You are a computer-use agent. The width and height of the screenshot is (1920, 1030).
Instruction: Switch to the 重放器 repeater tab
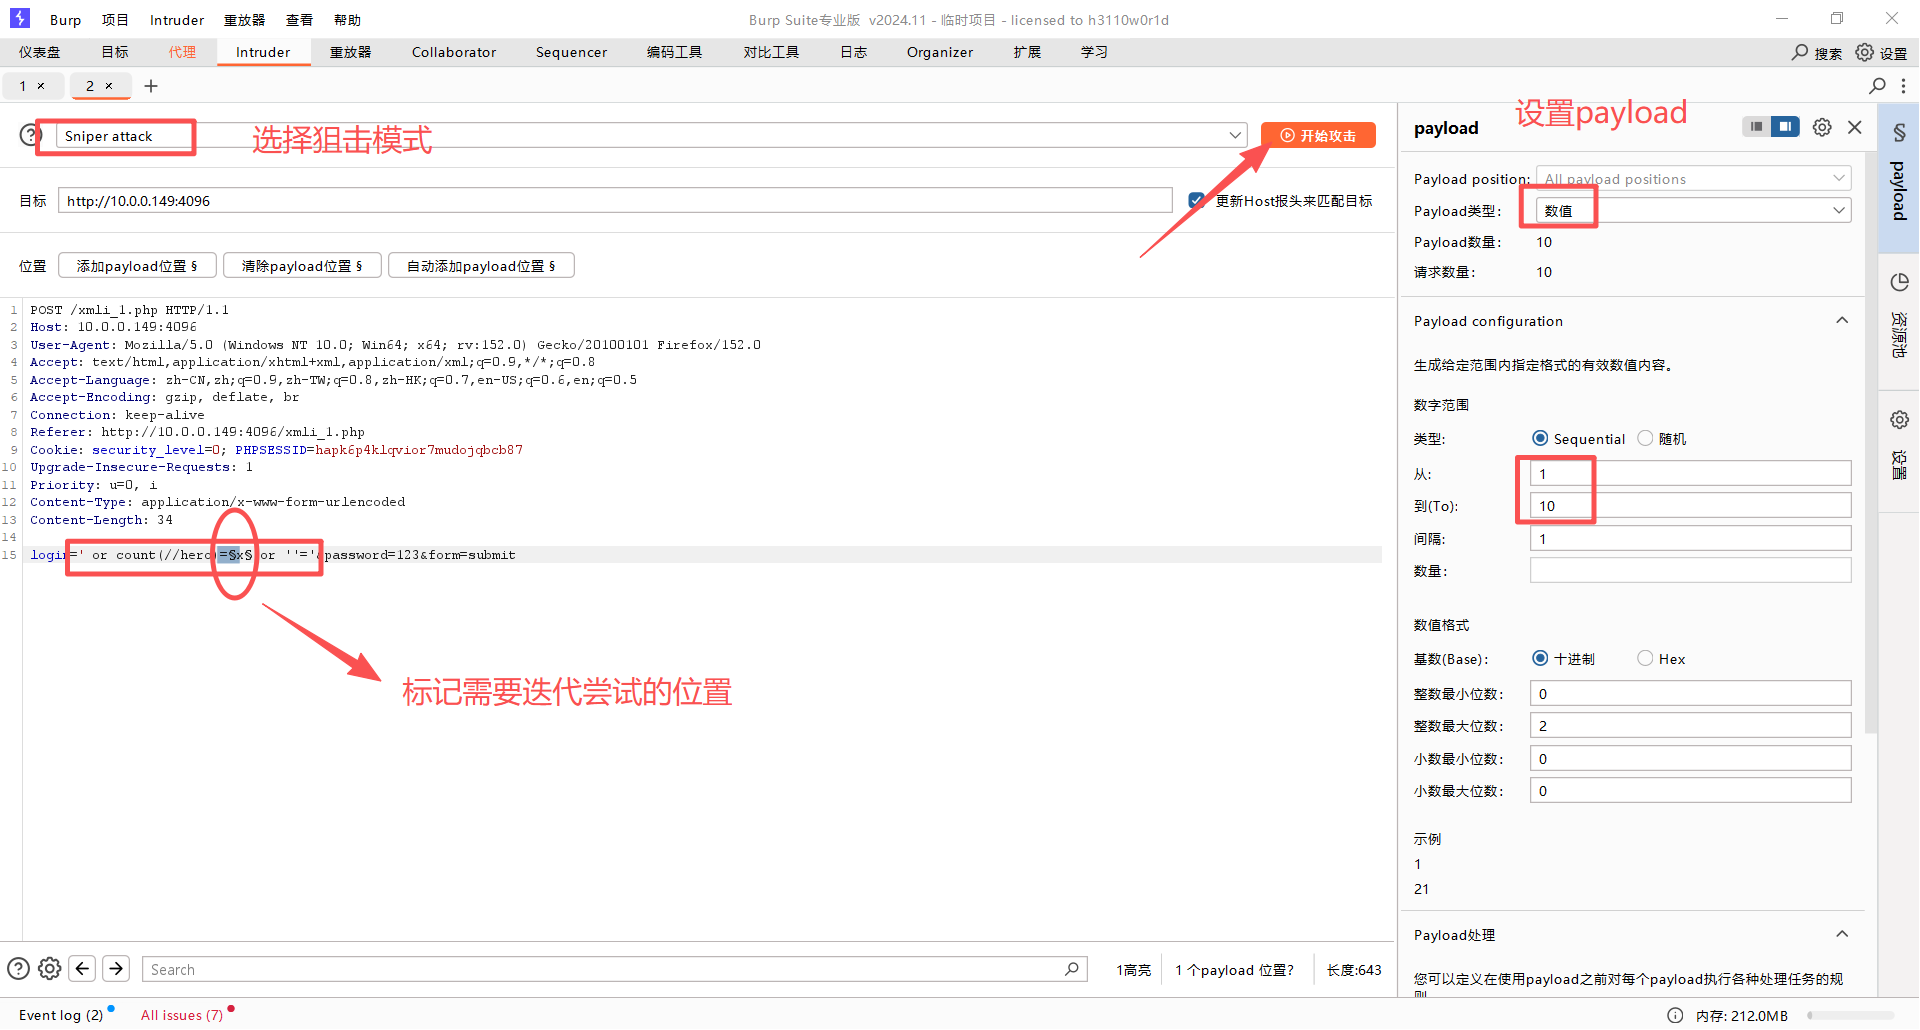(x=350, y=52)
